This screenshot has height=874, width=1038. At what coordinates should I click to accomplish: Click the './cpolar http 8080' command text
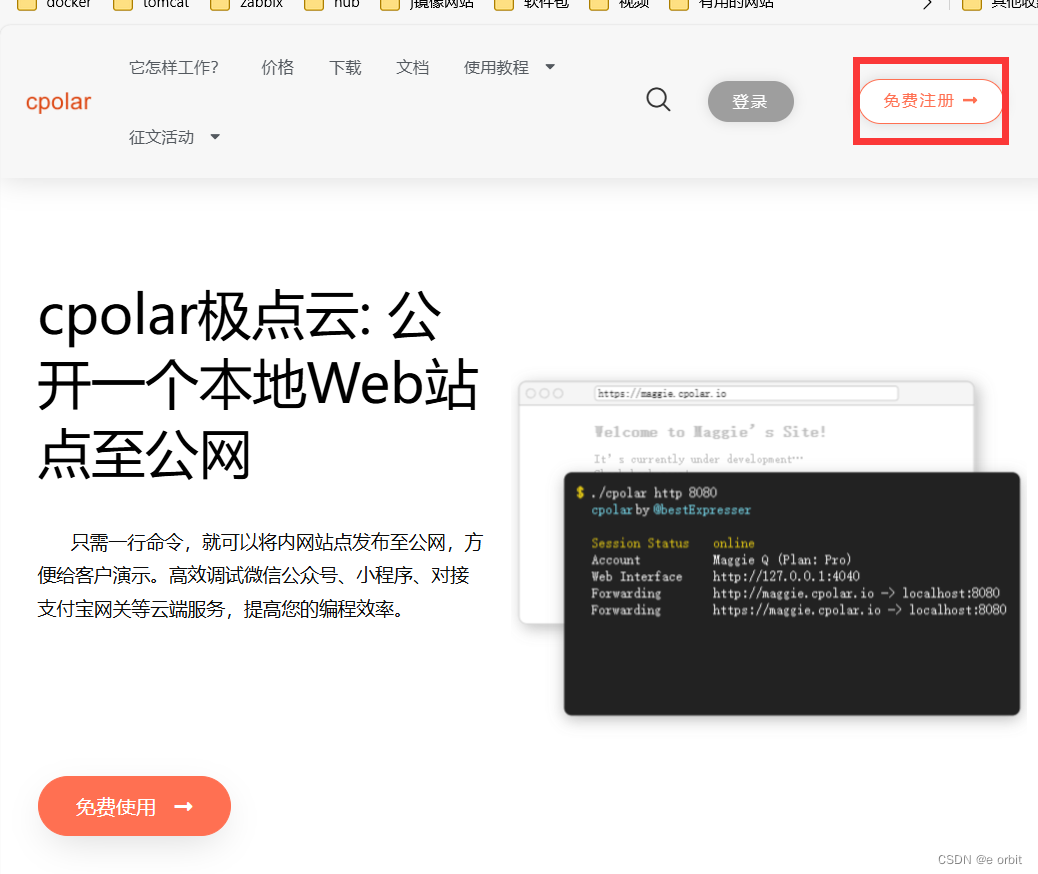point(654,493)
